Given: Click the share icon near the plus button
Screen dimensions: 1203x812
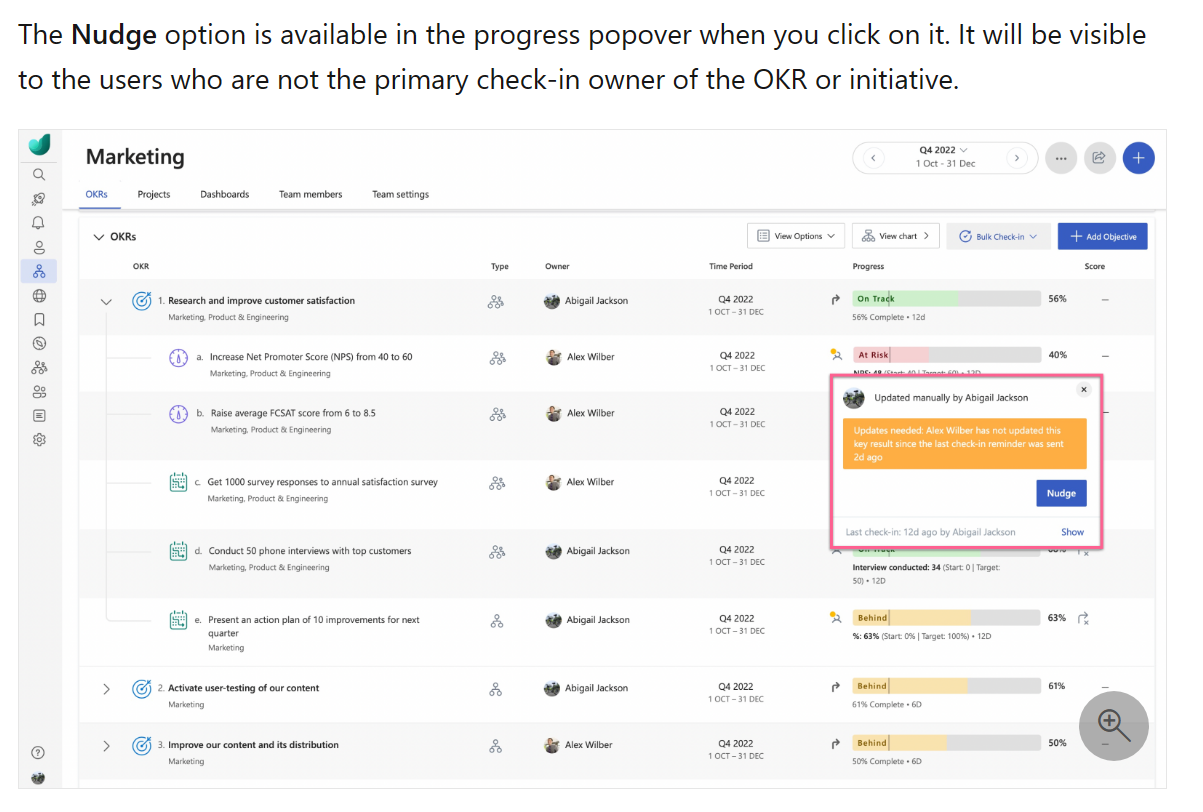Looking at the screenshot, I should pos(1099,158).
